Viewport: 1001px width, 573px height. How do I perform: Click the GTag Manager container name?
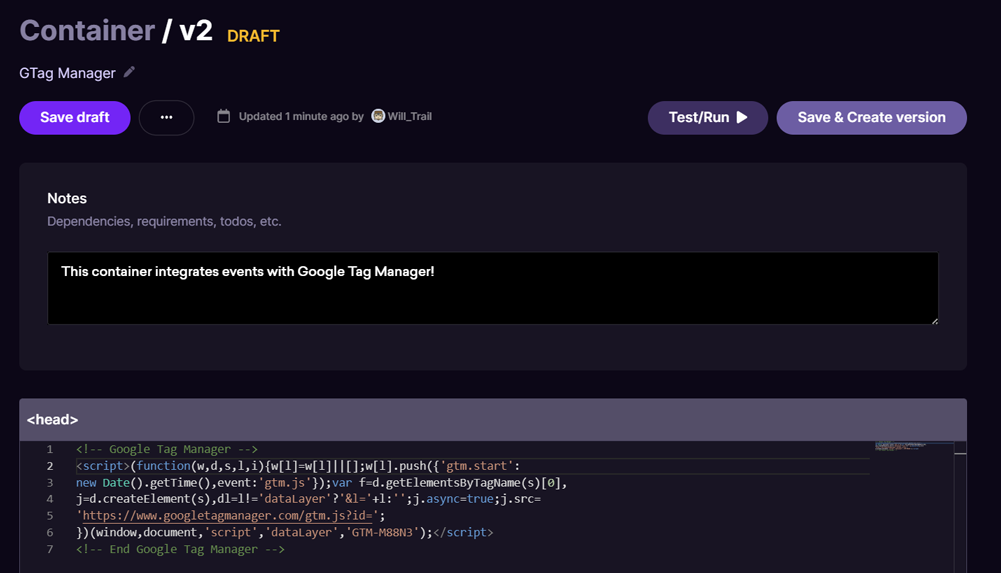67,73
